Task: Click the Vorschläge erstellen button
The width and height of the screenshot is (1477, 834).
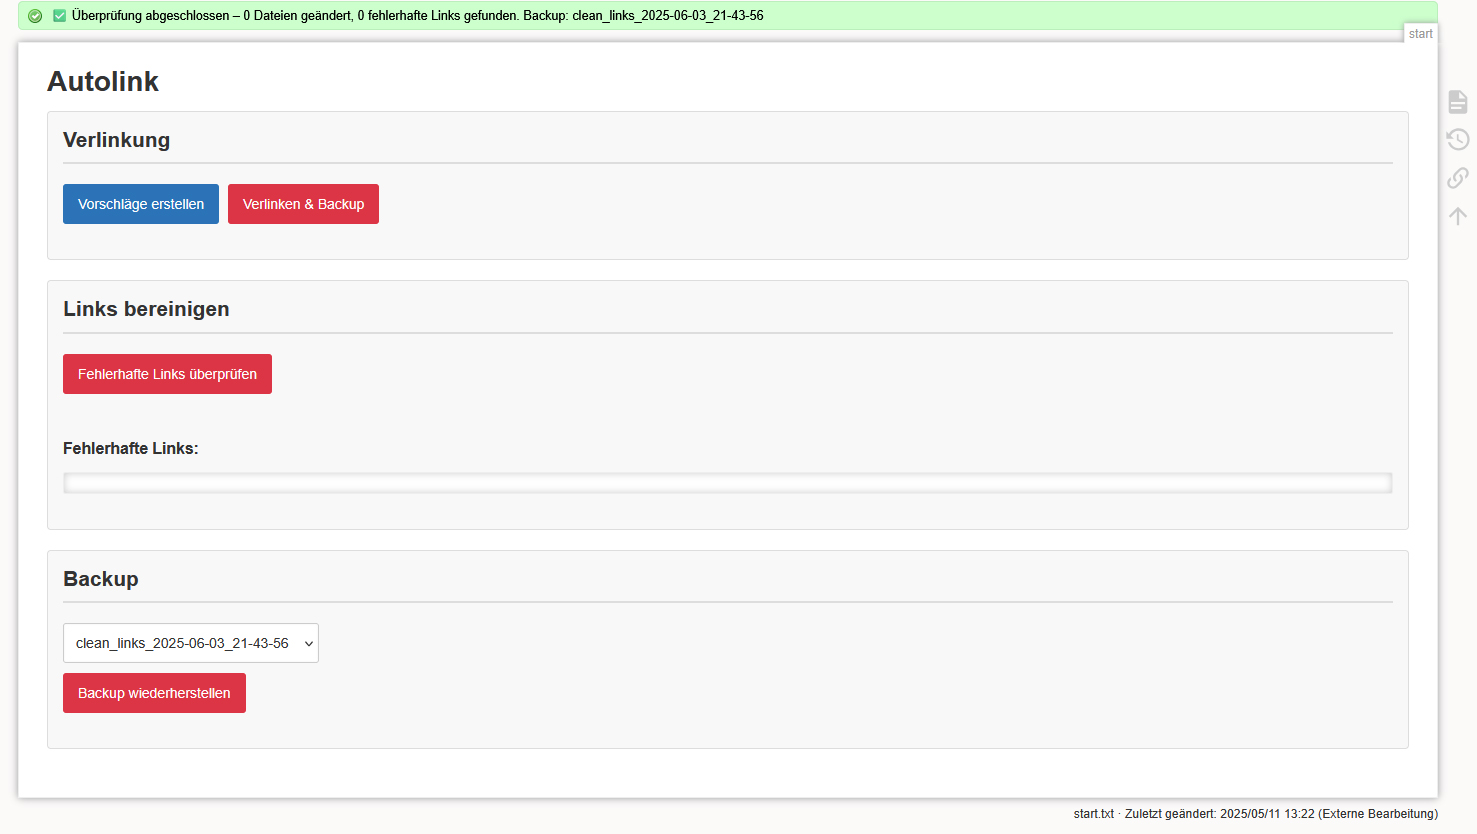Action: click(x=141, y=204)
